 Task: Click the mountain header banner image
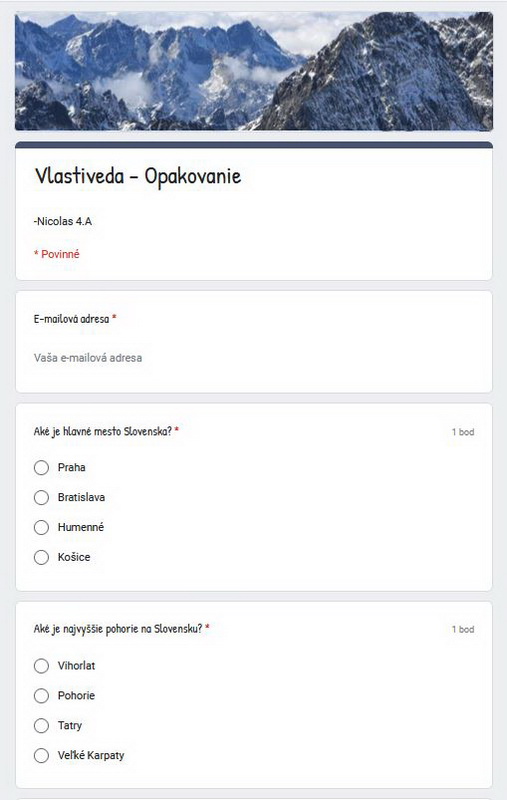pyautogui.click(x=254, y=71)
